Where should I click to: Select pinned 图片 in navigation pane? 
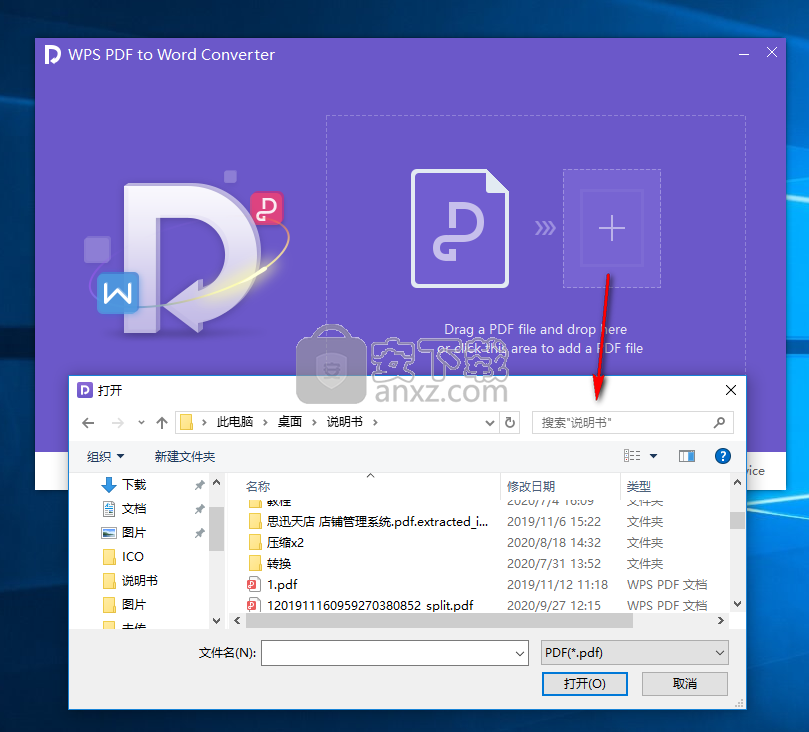point(134,533)
